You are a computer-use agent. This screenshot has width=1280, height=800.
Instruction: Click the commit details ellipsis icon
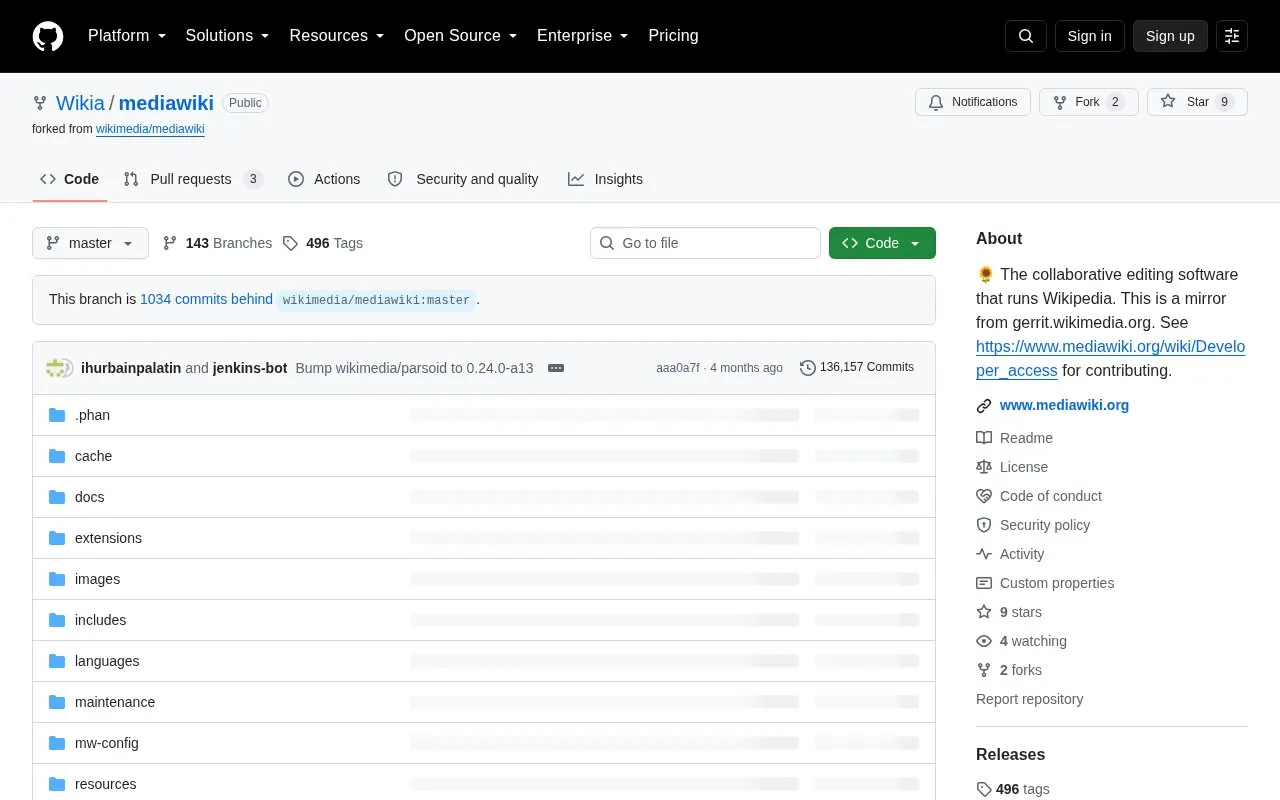point(556,368)
